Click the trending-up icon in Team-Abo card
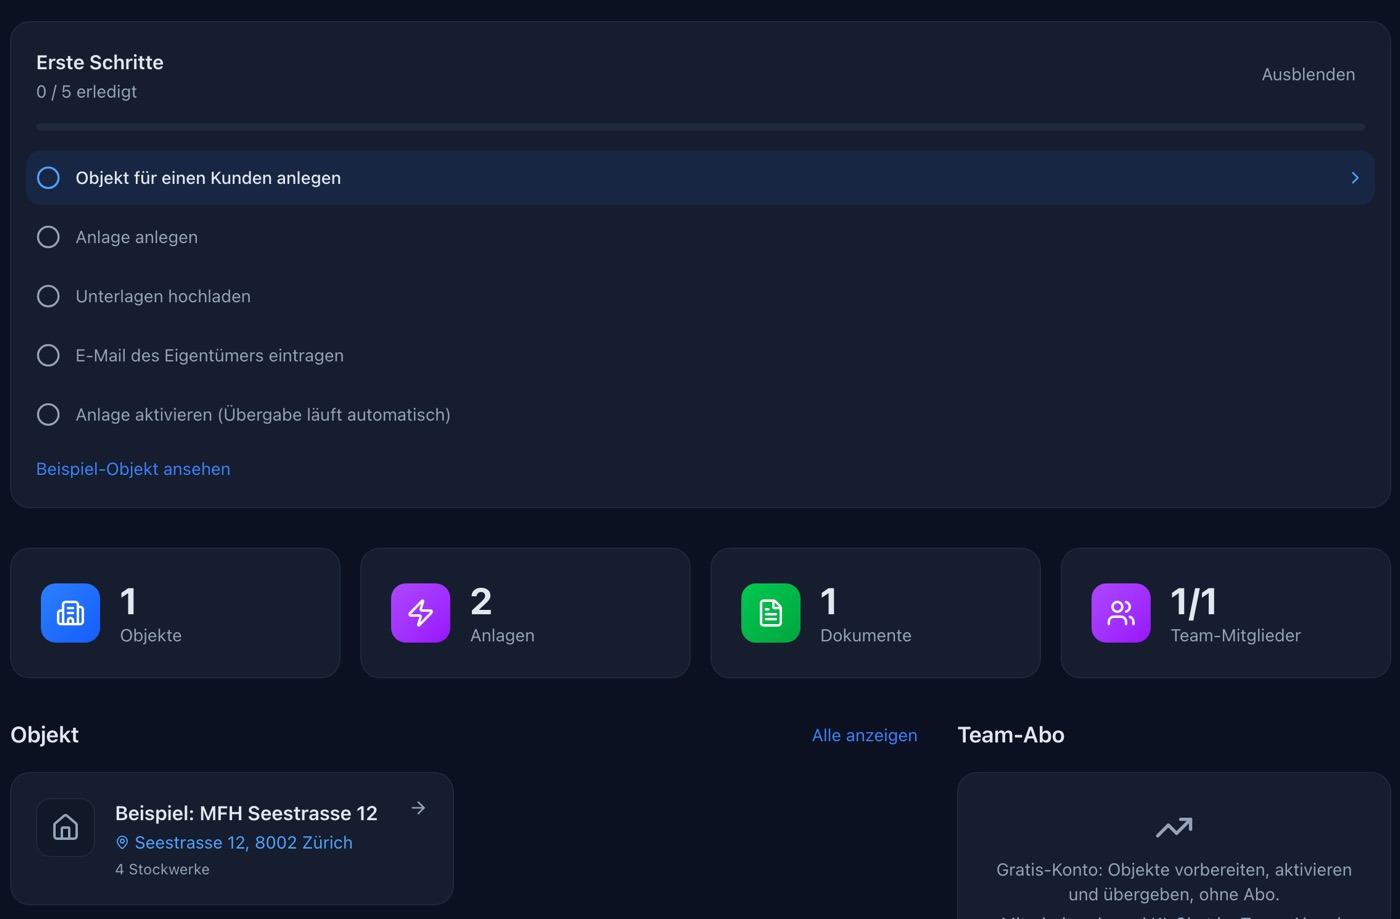The height and width of the screenshot is (919, 1400). point(1174,827)
